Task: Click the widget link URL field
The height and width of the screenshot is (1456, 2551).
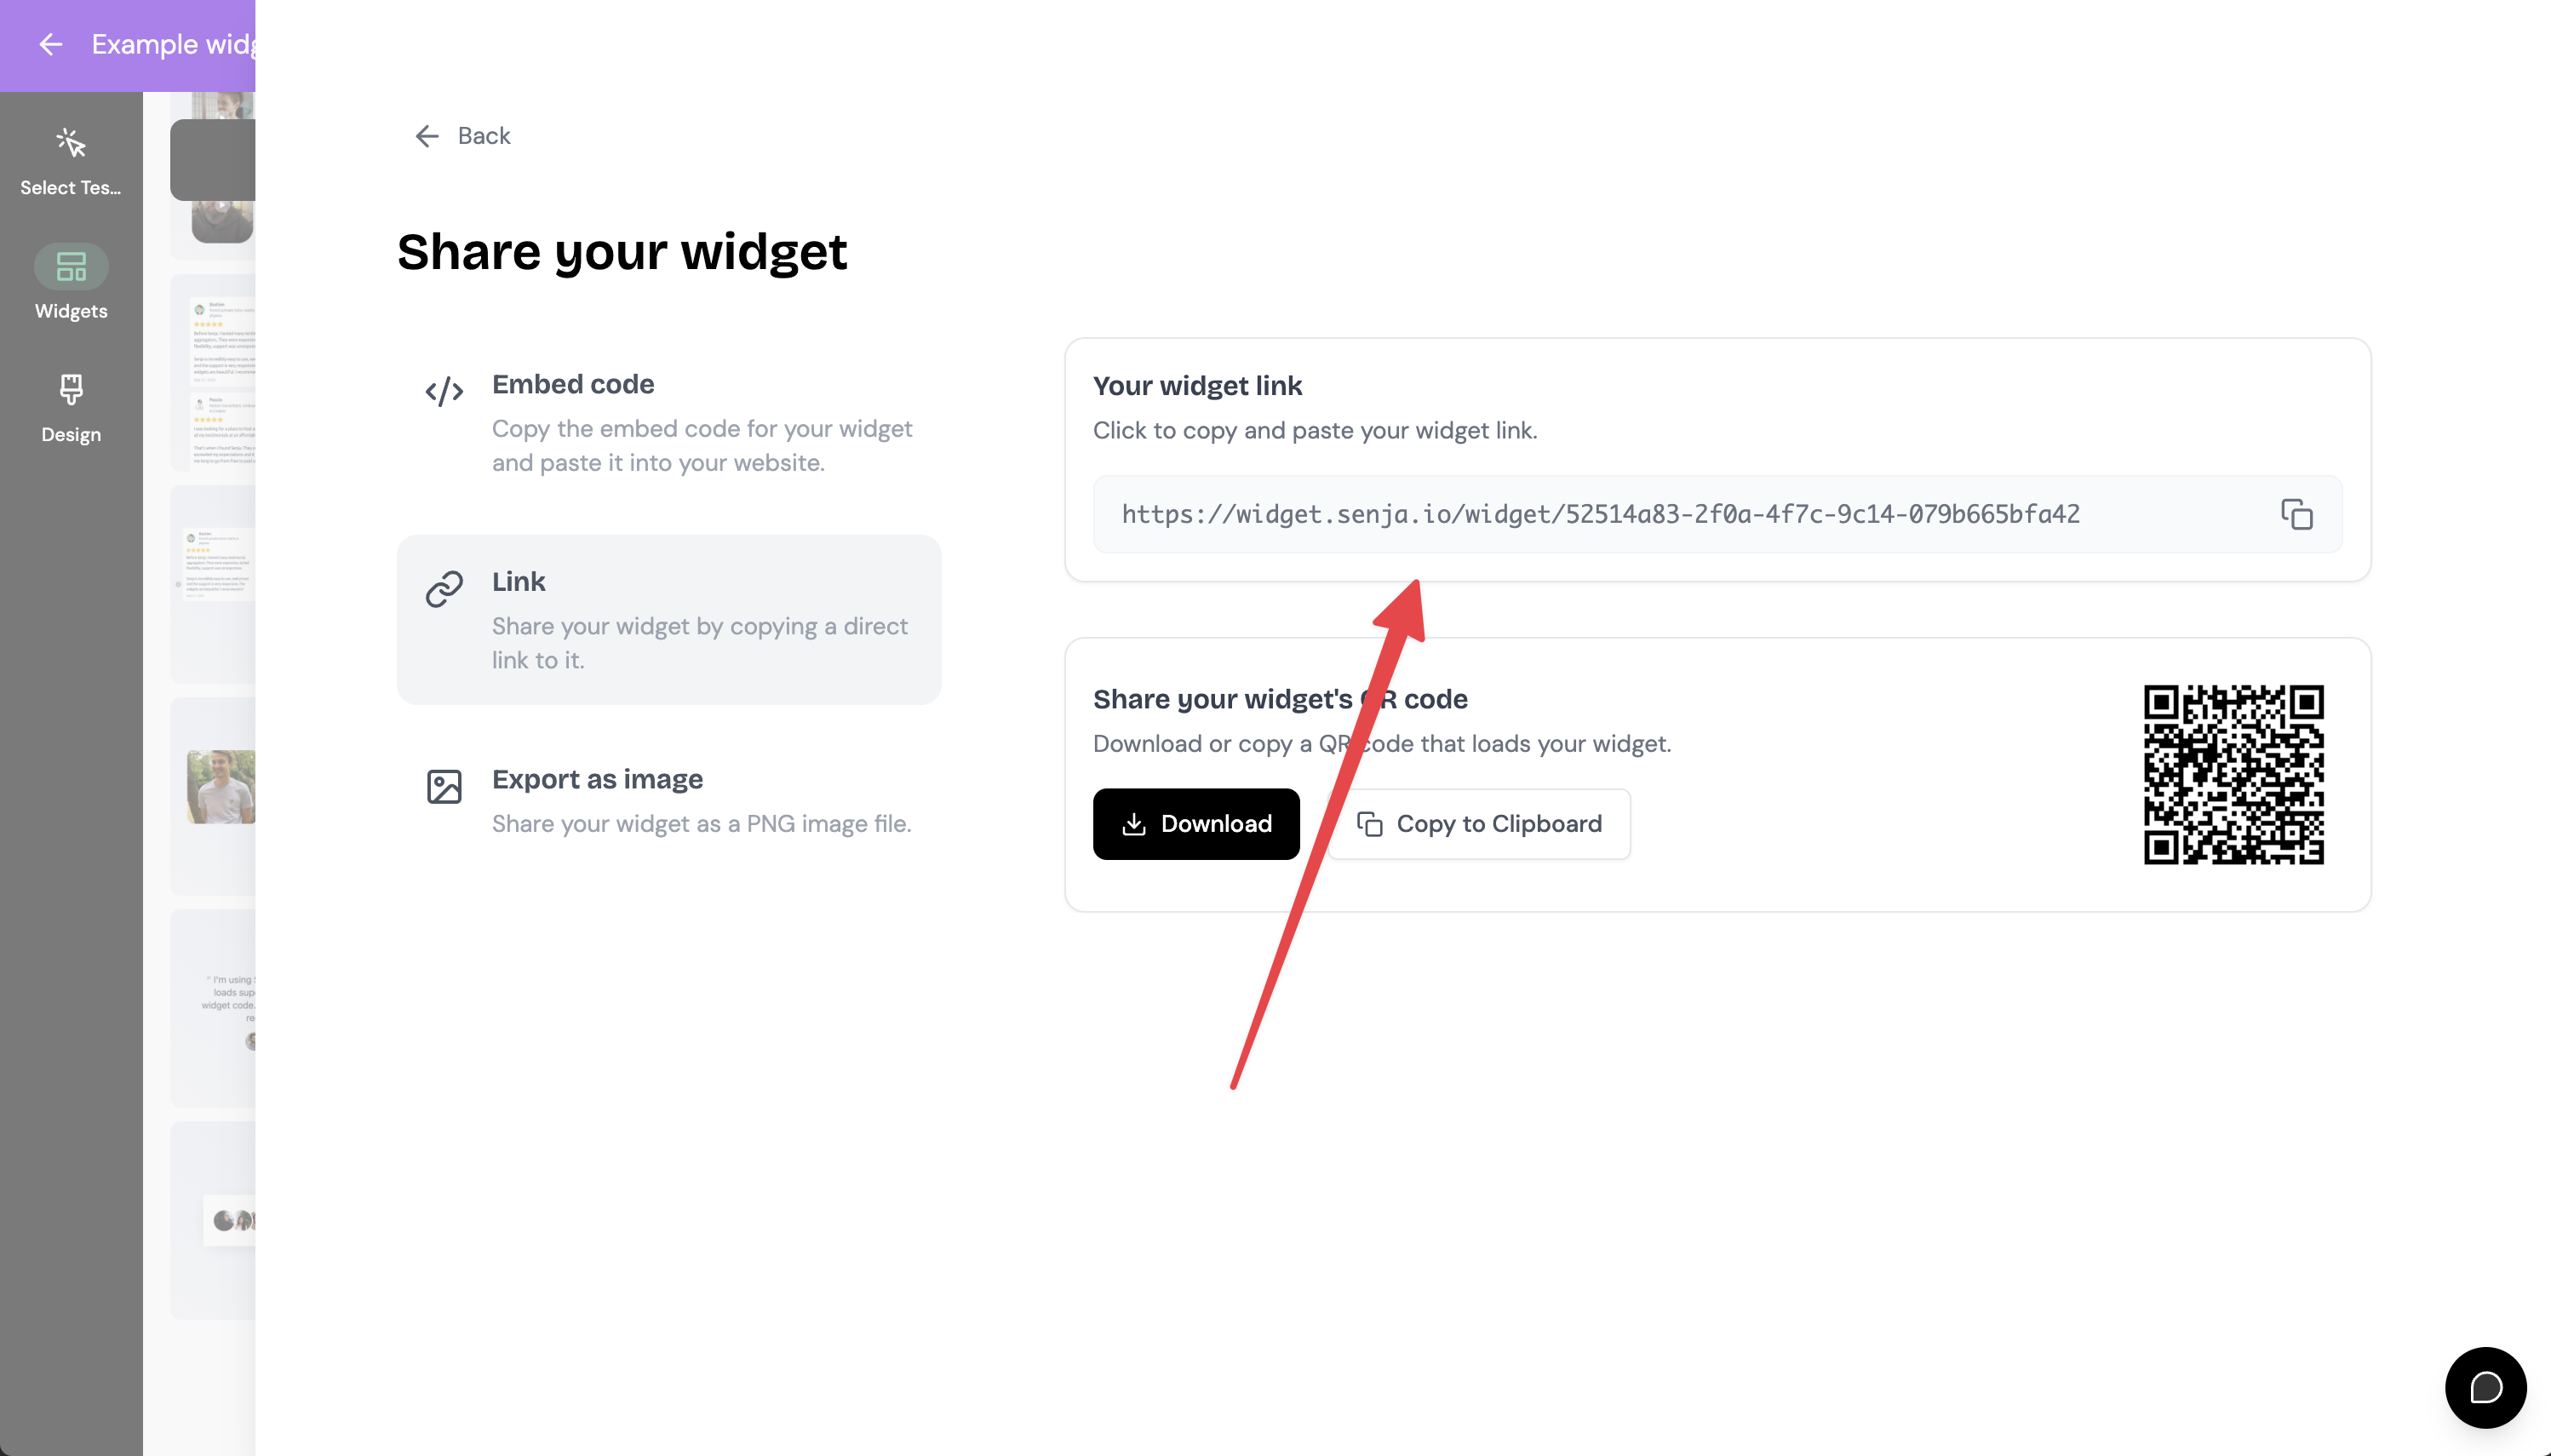Action: 1717,514
